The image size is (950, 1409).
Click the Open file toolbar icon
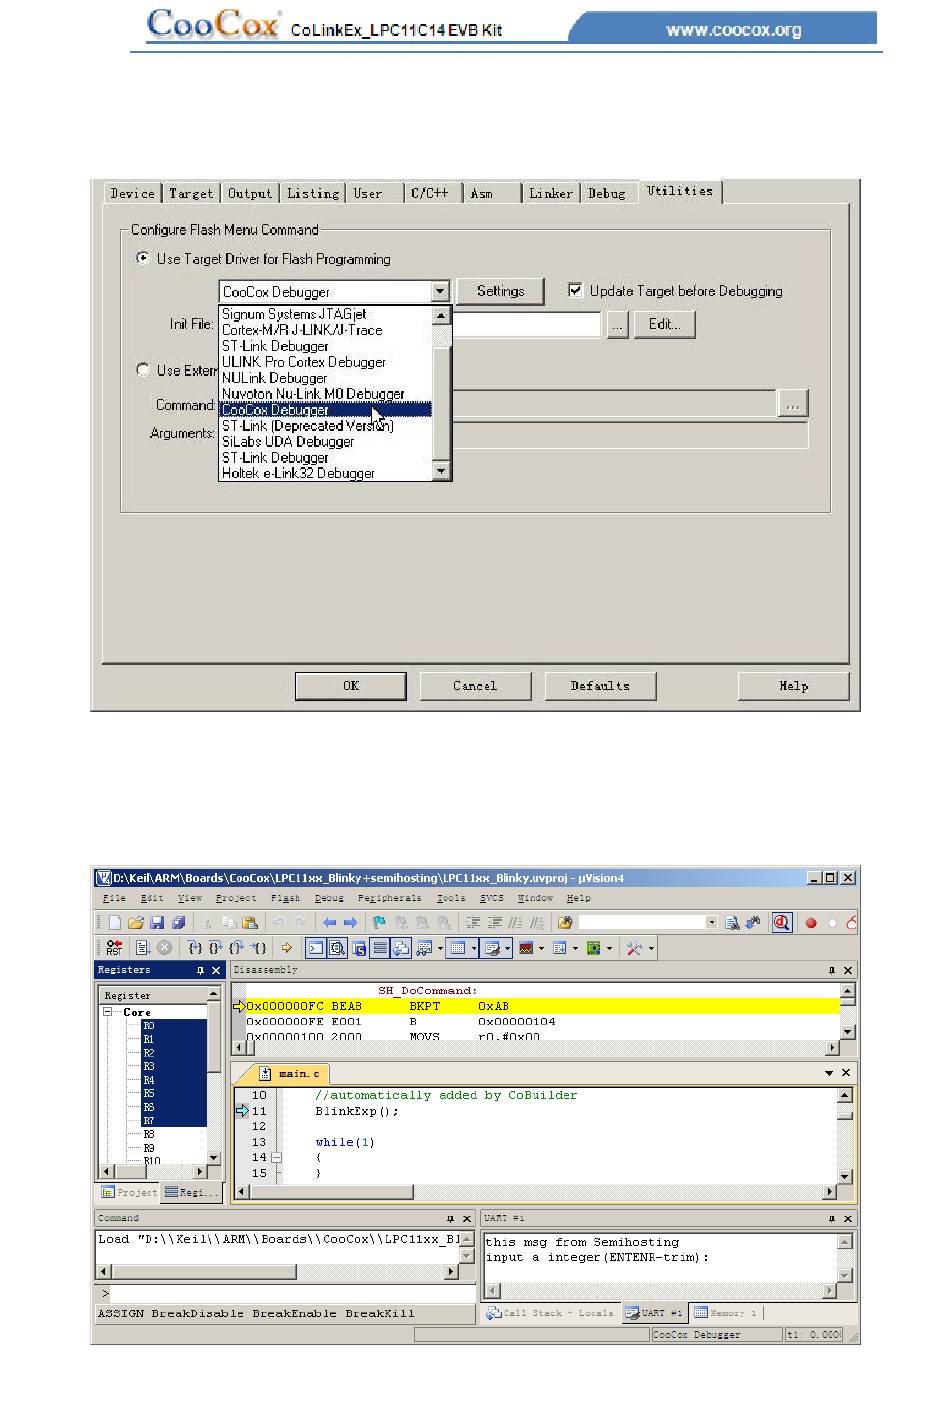click(x=136, y=923)
